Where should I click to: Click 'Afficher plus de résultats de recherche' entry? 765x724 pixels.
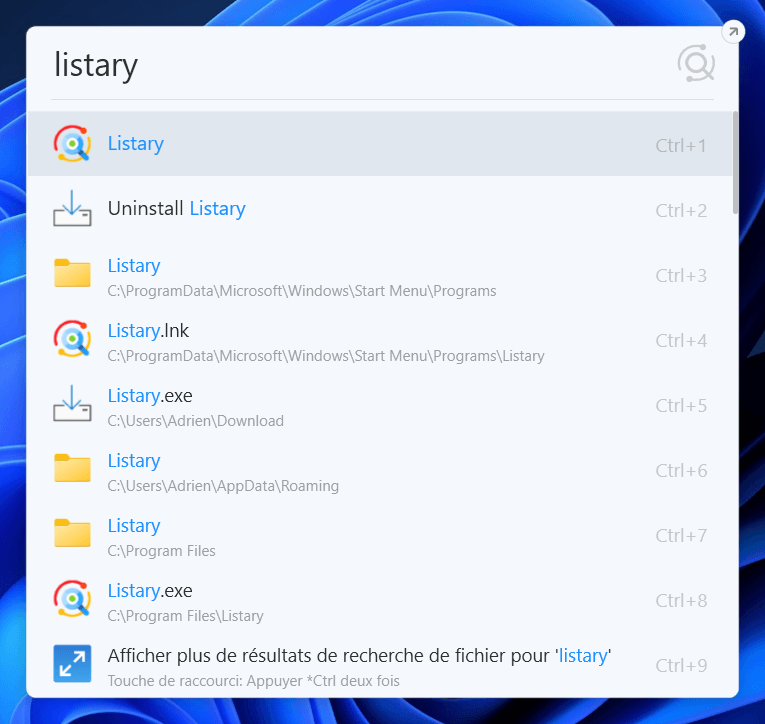380,664
